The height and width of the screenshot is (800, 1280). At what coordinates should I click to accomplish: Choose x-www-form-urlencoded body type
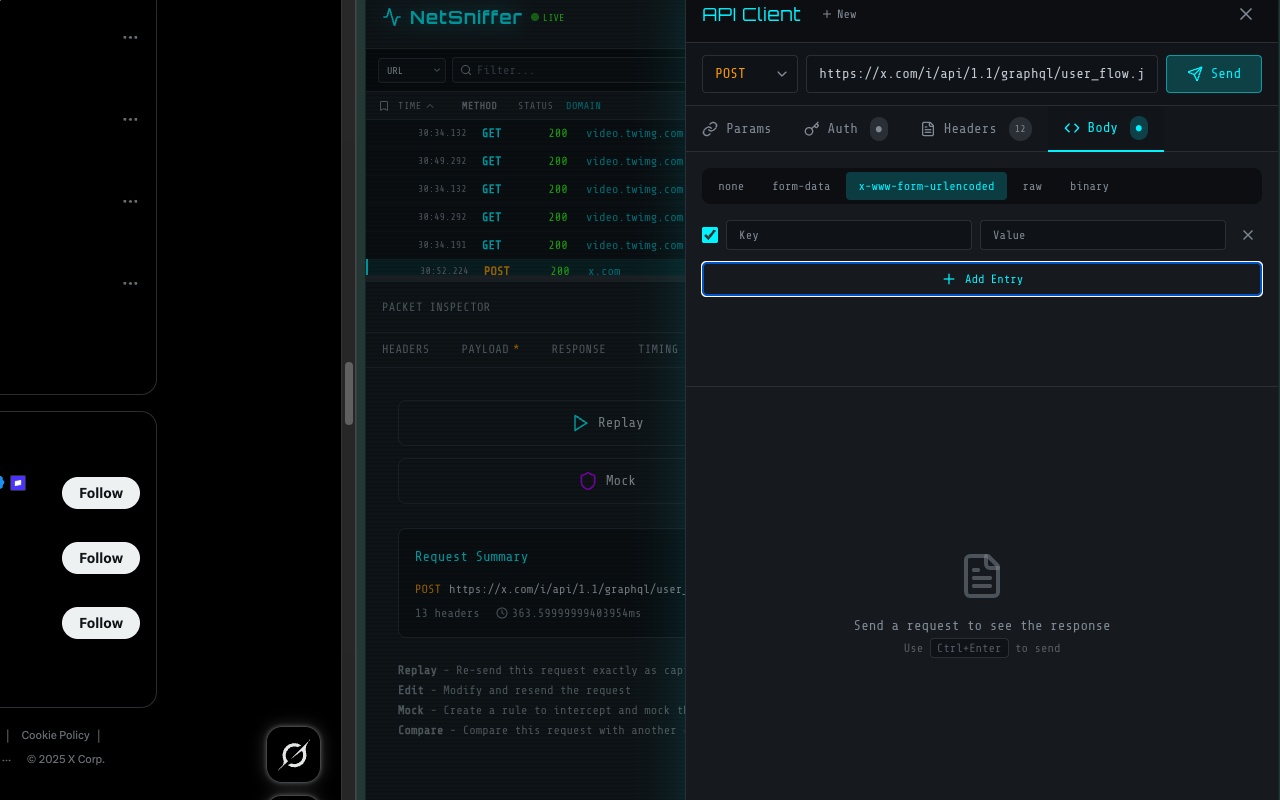click(x=926, y=186)
